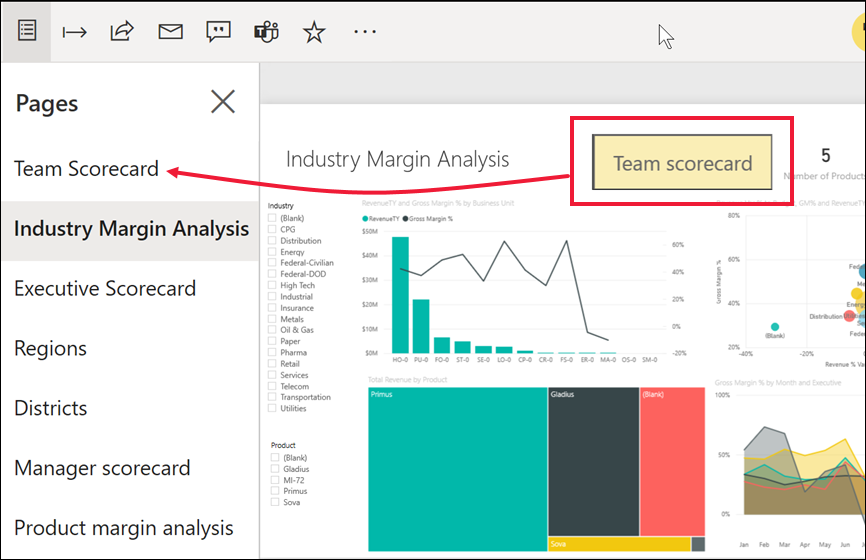Check CPG industry checkbox
This screenshot has height=560, width=866.
272,229
